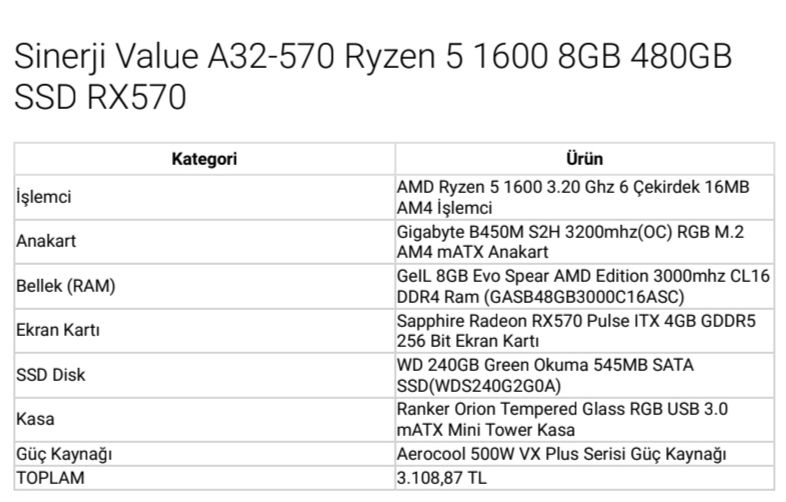Click the Anakart category cell
Viewport: 786px width, 502px height.
tap(205, 242)
